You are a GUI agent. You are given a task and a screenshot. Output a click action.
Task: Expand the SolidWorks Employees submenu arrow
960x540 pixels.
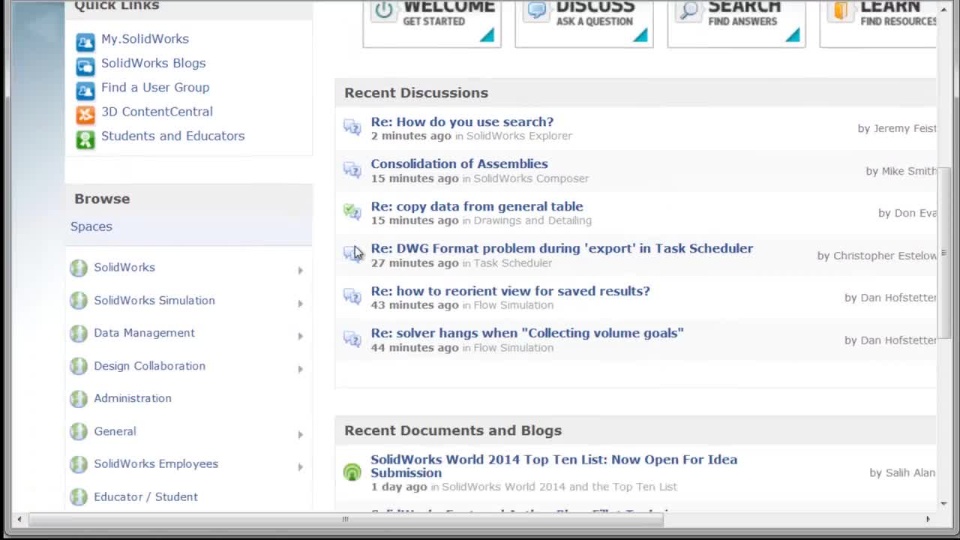point(300,467)
